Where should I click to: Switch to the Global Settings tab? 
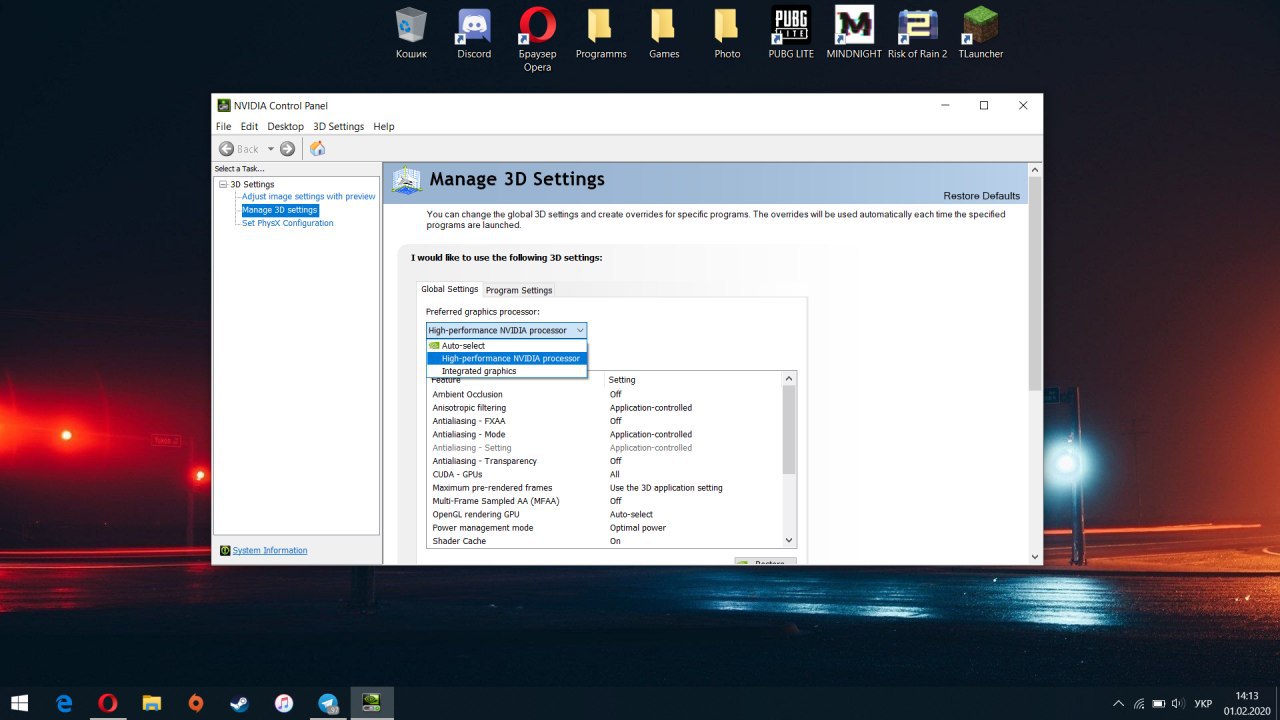[449, 289]
